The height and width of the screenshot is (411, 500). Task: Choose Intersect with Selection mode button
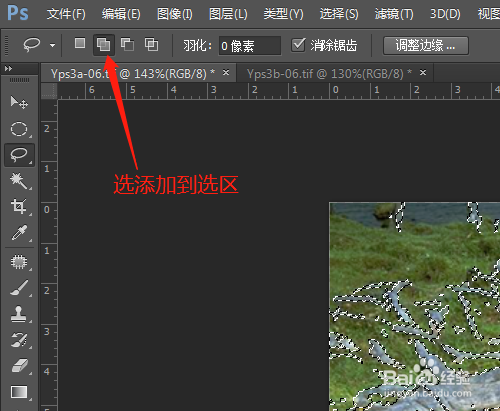(151, 44)
